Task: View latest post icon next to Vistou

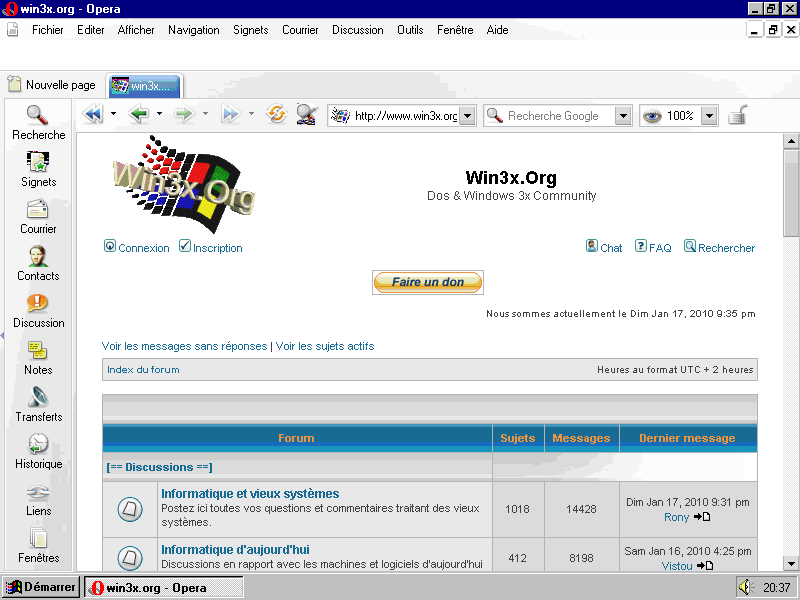Action: click(x=705, y=565)
